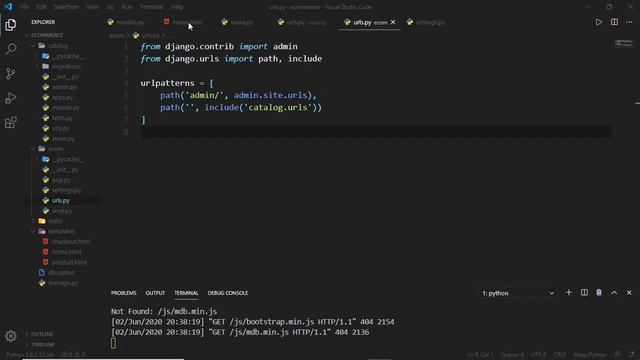Open the Edit menu
The height and width of the screenshot is (360, 640).
point(41,7)
